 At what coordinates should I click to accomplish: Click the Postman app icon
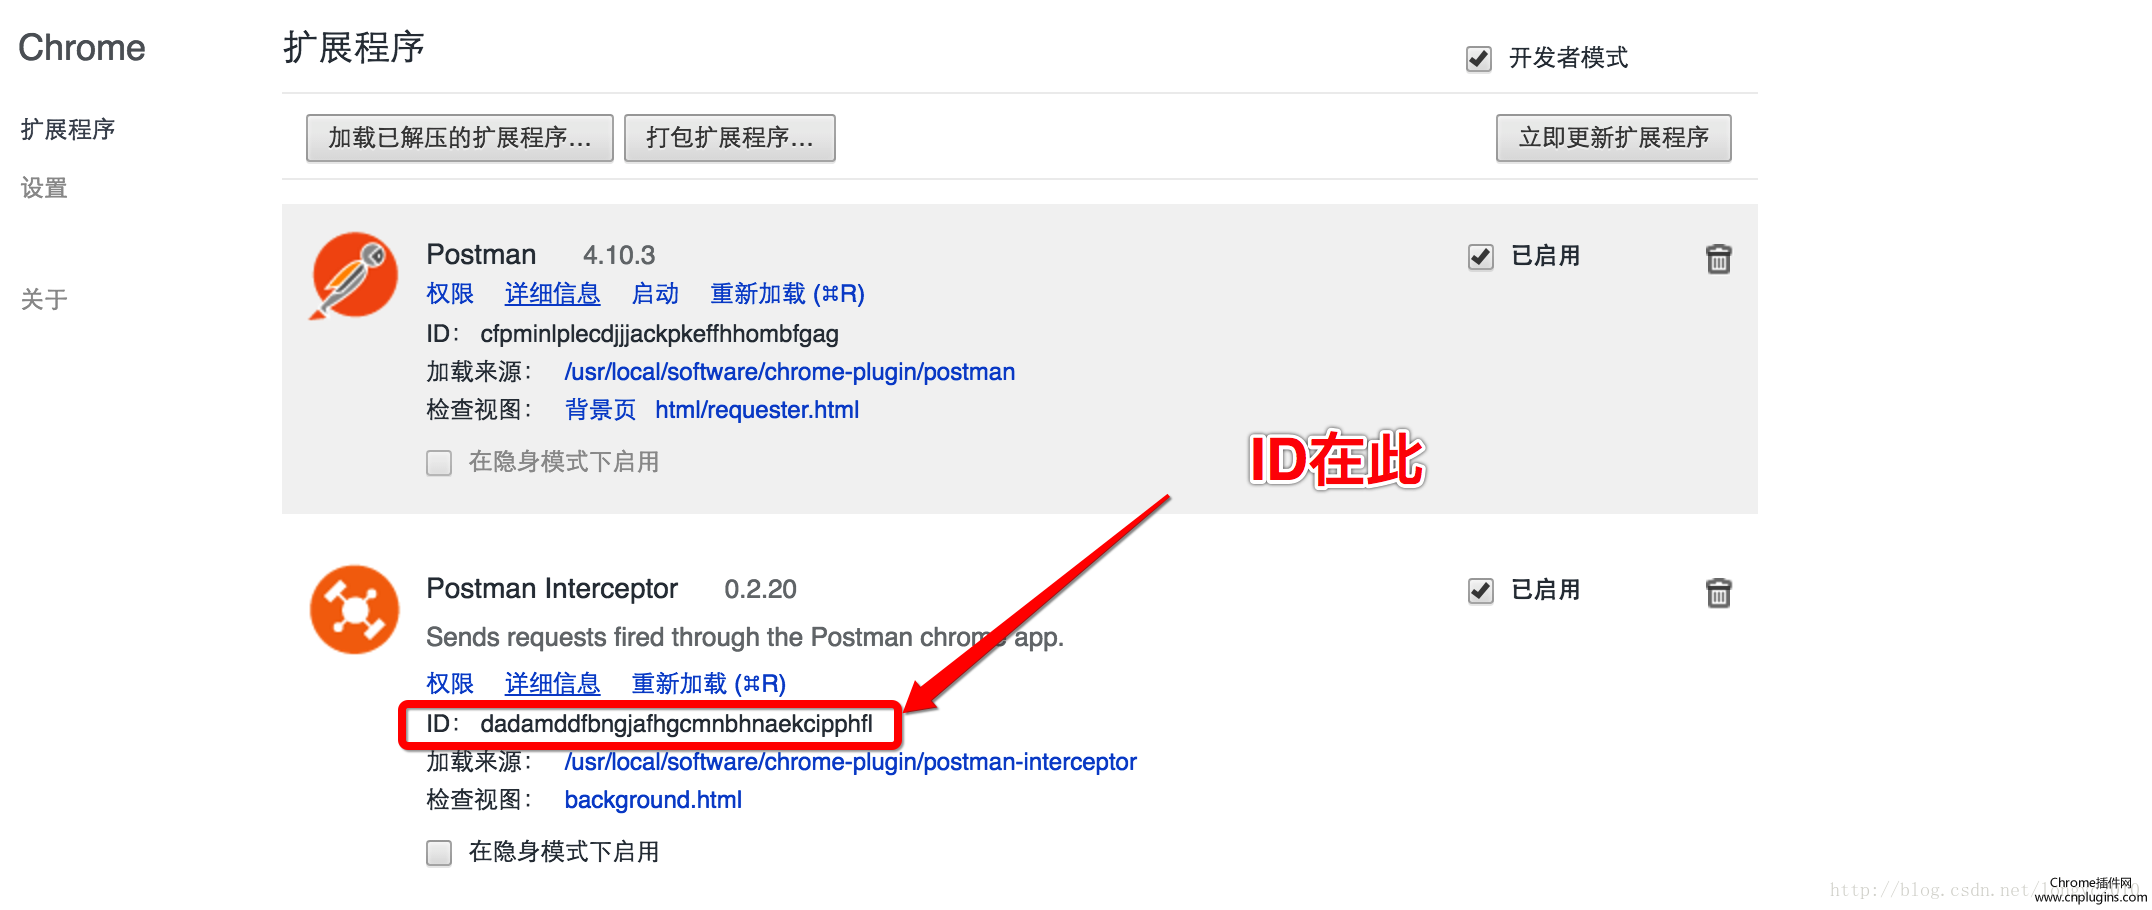[354, 276]
